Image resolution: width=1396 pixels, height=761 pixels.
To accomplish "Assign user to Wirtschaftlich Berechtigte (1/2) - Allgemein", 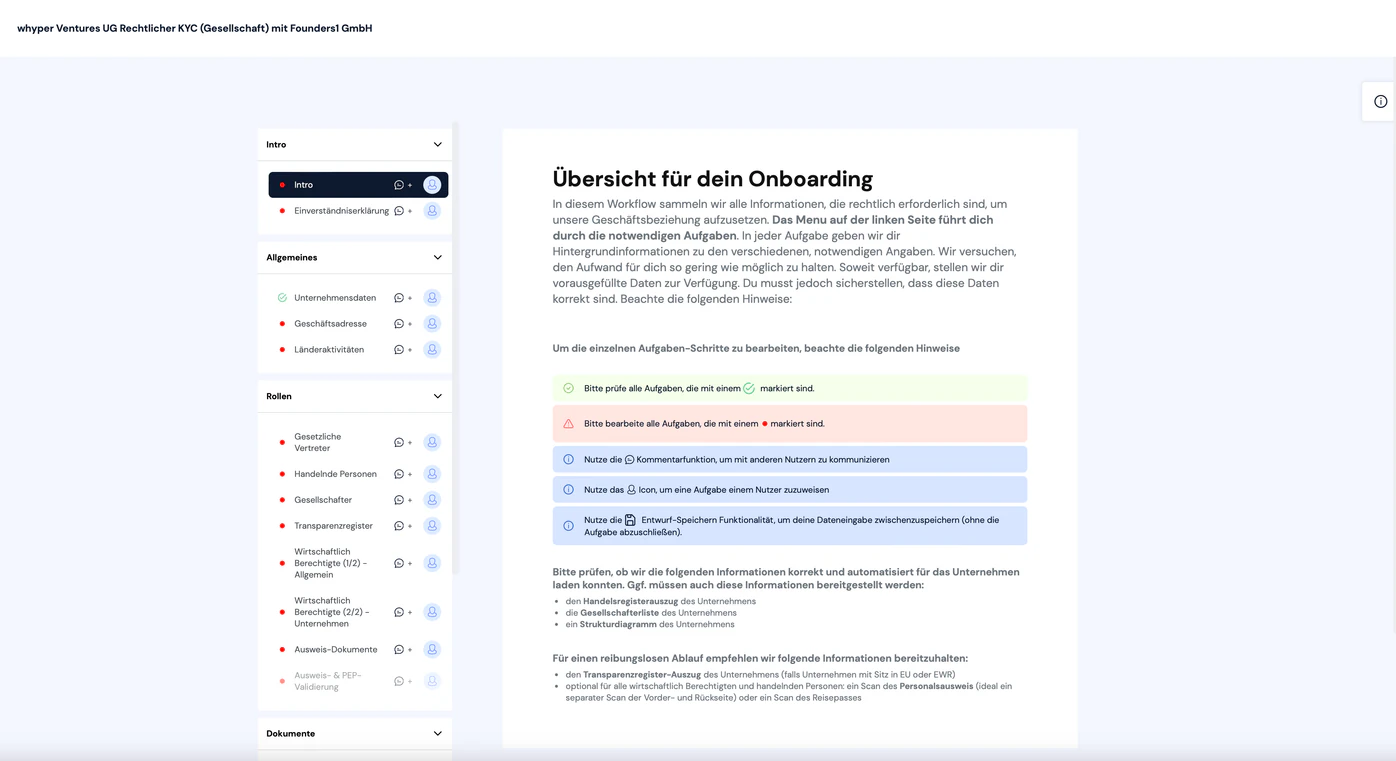I will (x=432, y=563).
